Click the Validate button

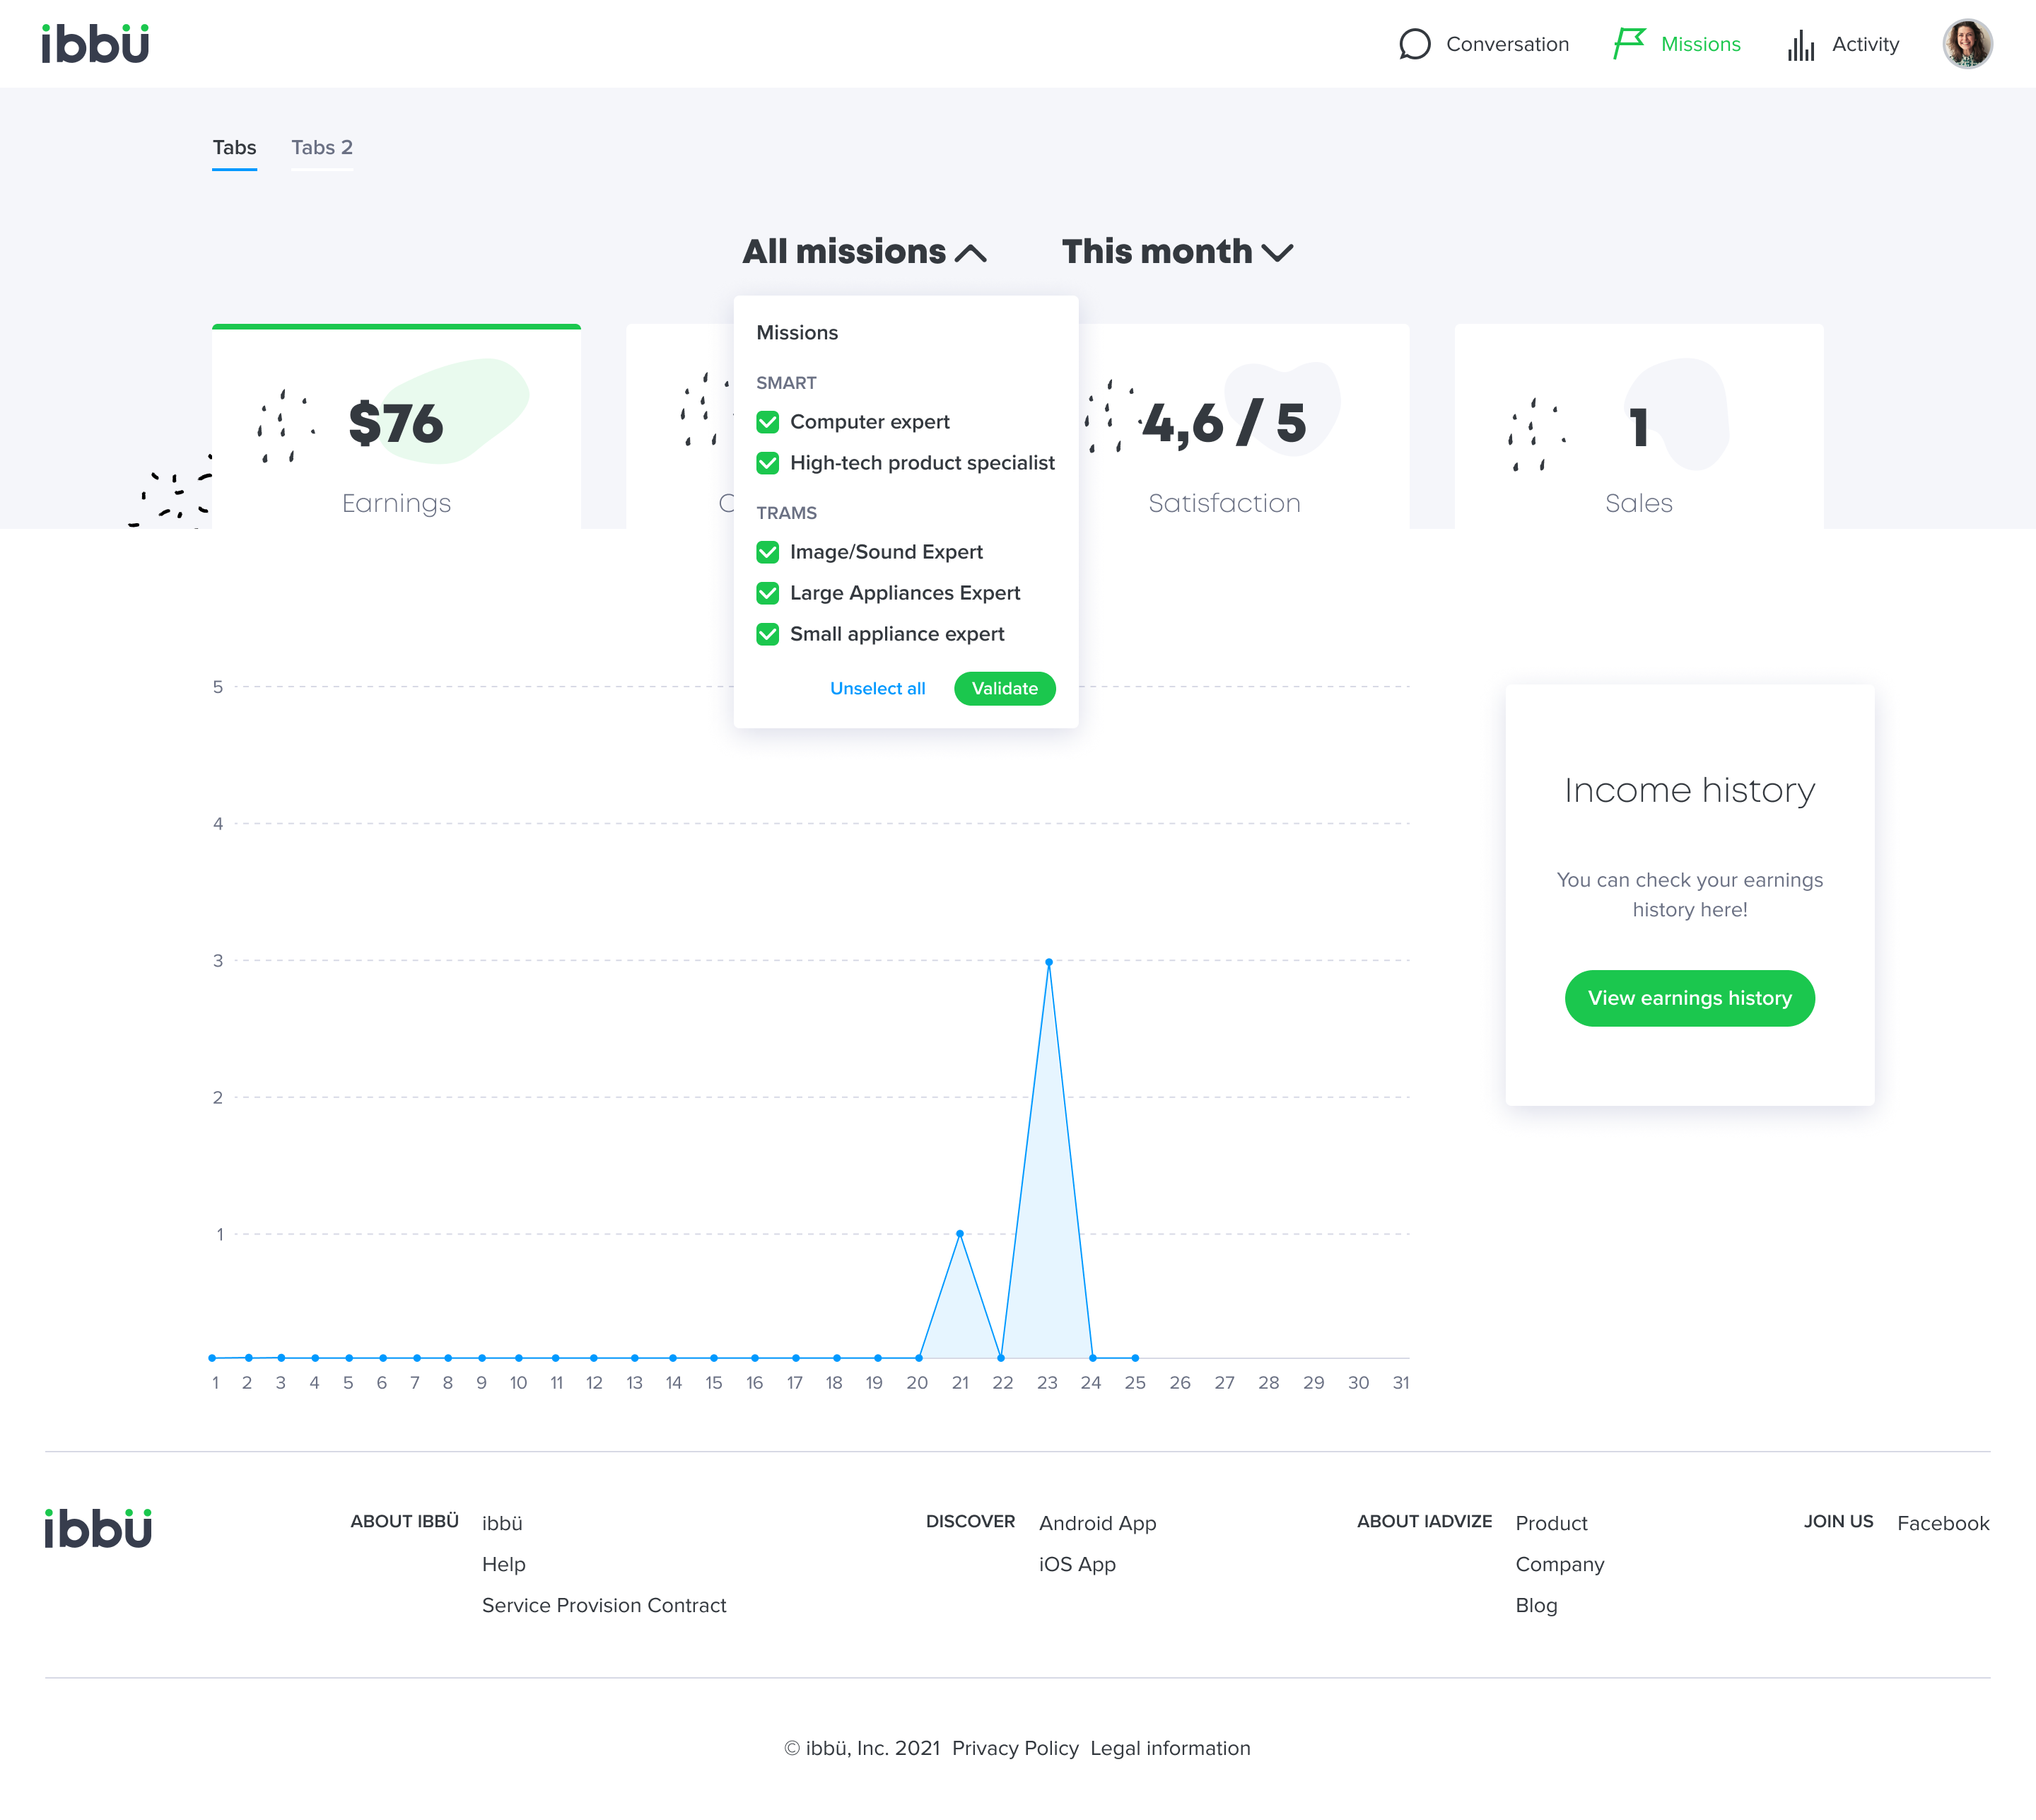(x=1004, y=688)
